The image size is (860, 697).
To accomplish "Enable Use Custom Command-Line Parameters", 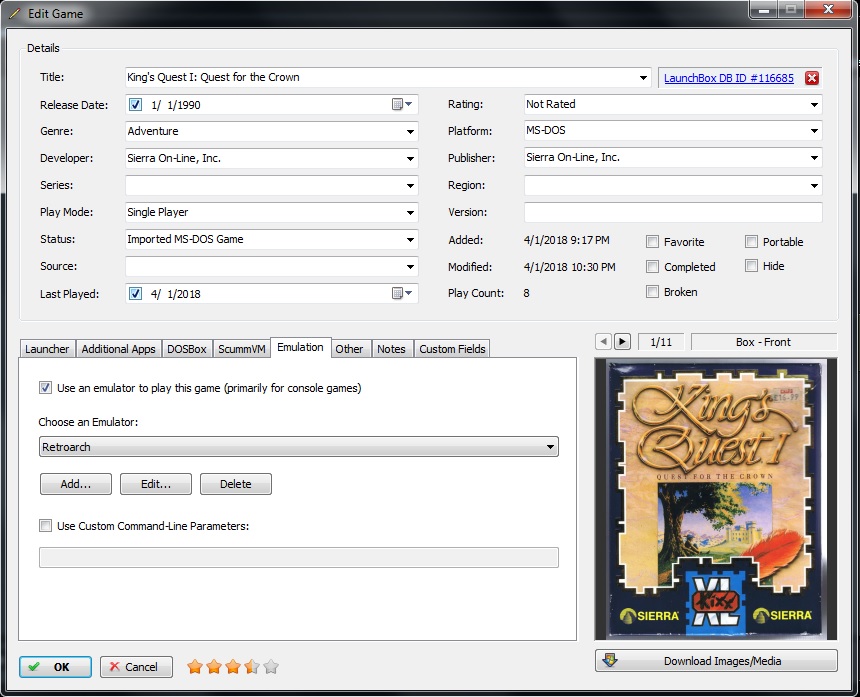I will (46, 526).
